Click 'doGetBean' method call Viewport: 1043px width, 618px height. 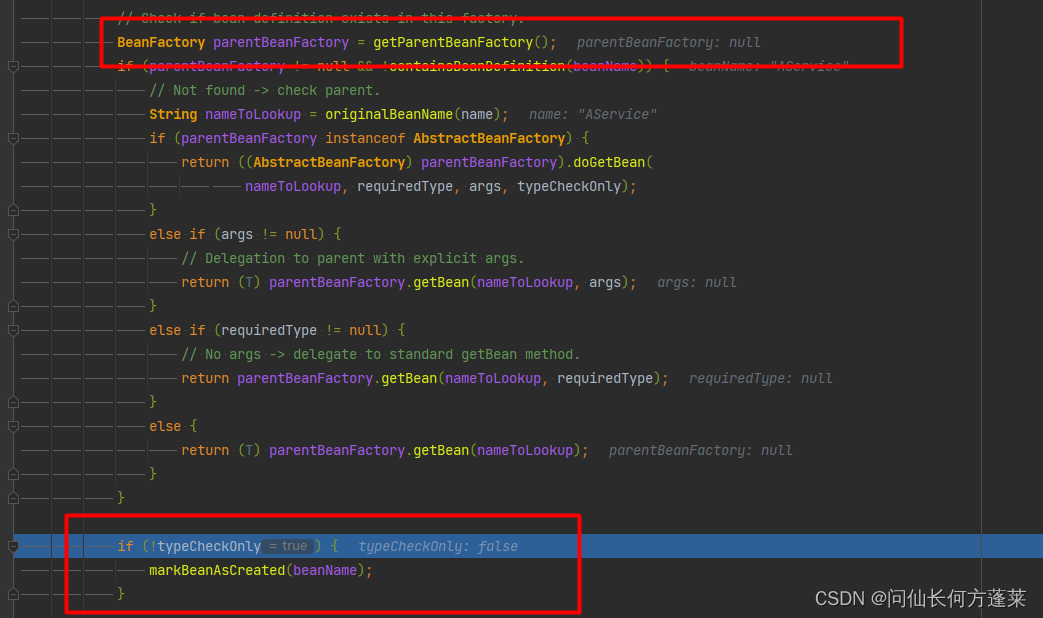609,162
